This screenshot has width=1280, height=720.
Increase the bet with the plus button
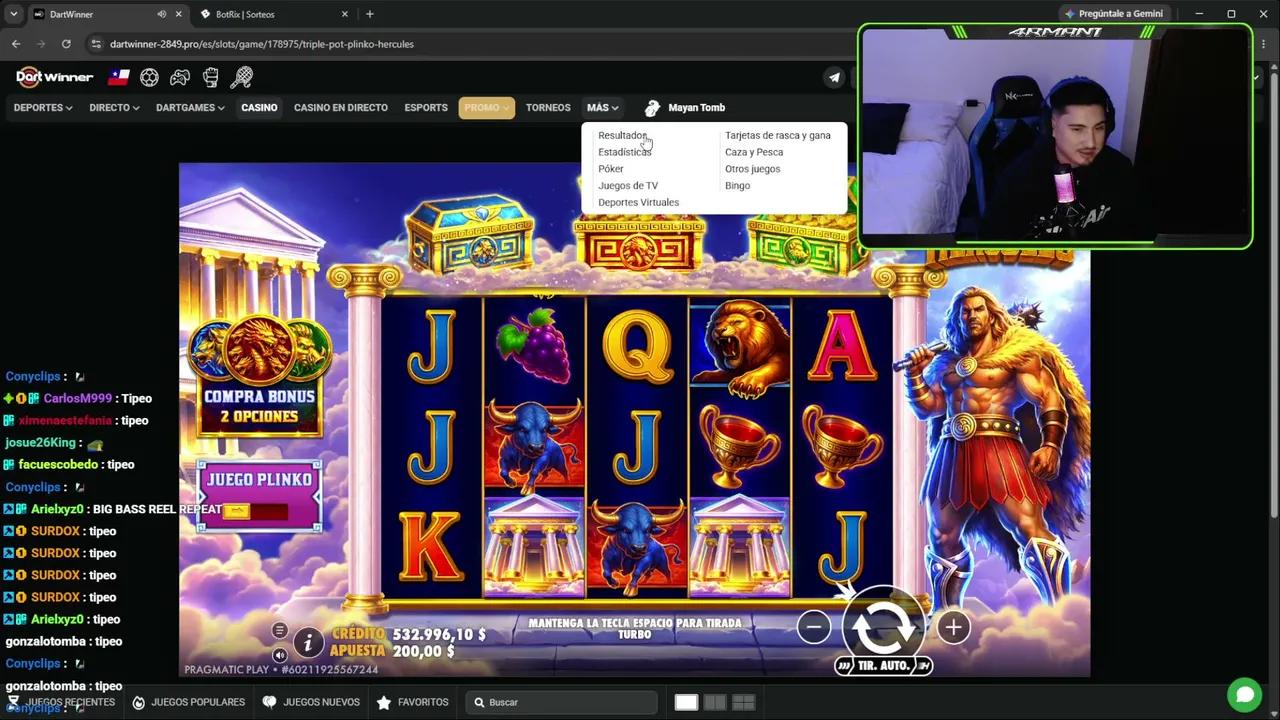(953, 627)
